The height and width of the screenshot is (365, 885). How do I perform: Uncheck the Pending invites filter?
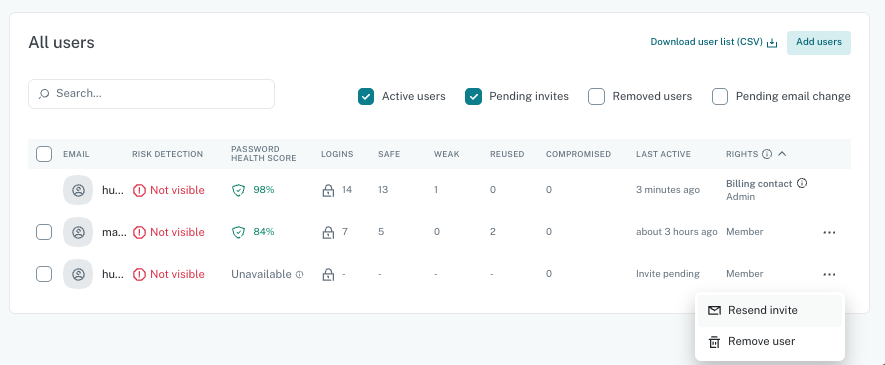[x=473, y=97]
